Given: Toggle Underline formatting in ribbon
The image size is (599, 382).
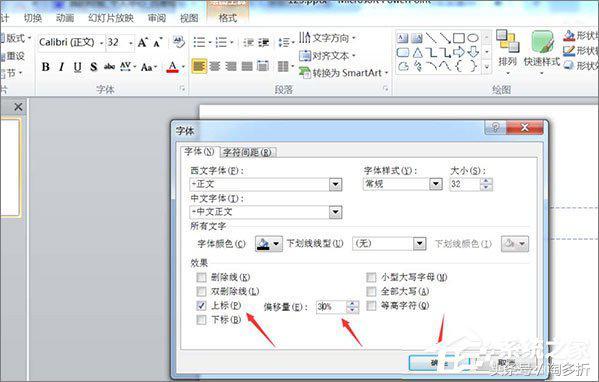Looking at the screenshot, I should (77, 67).
